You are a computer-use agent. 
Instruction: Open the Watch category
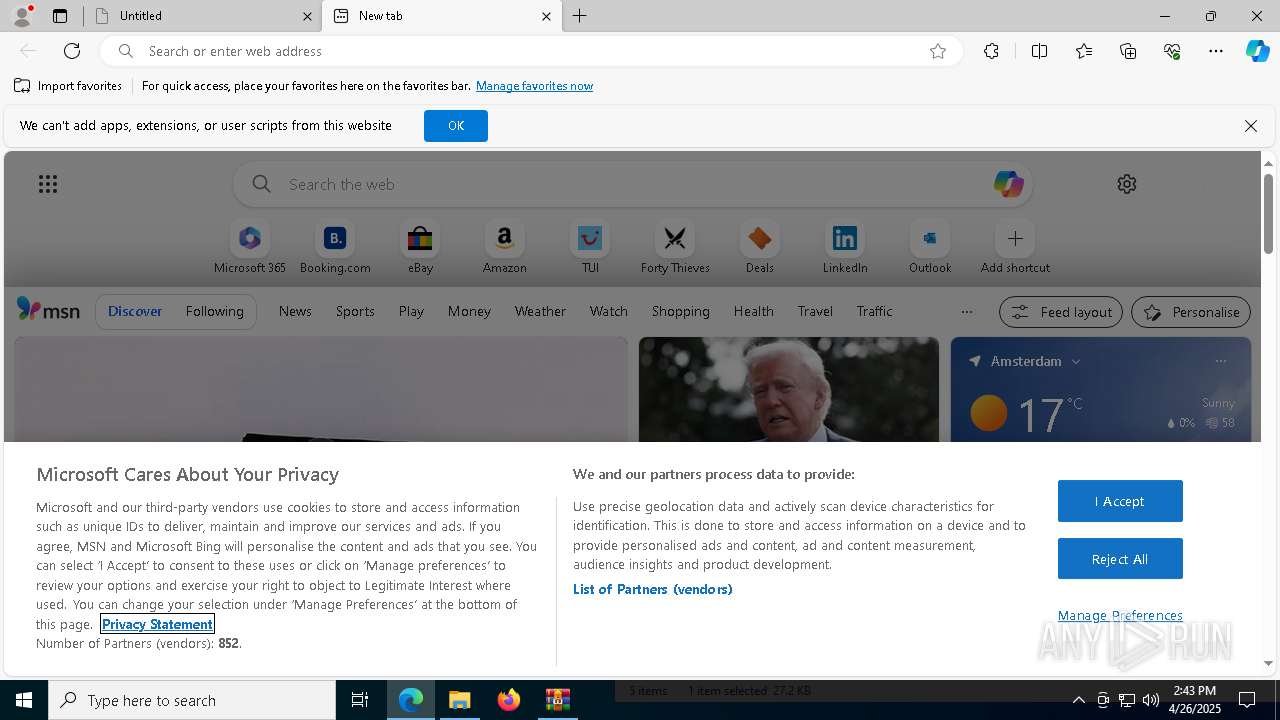608,311
